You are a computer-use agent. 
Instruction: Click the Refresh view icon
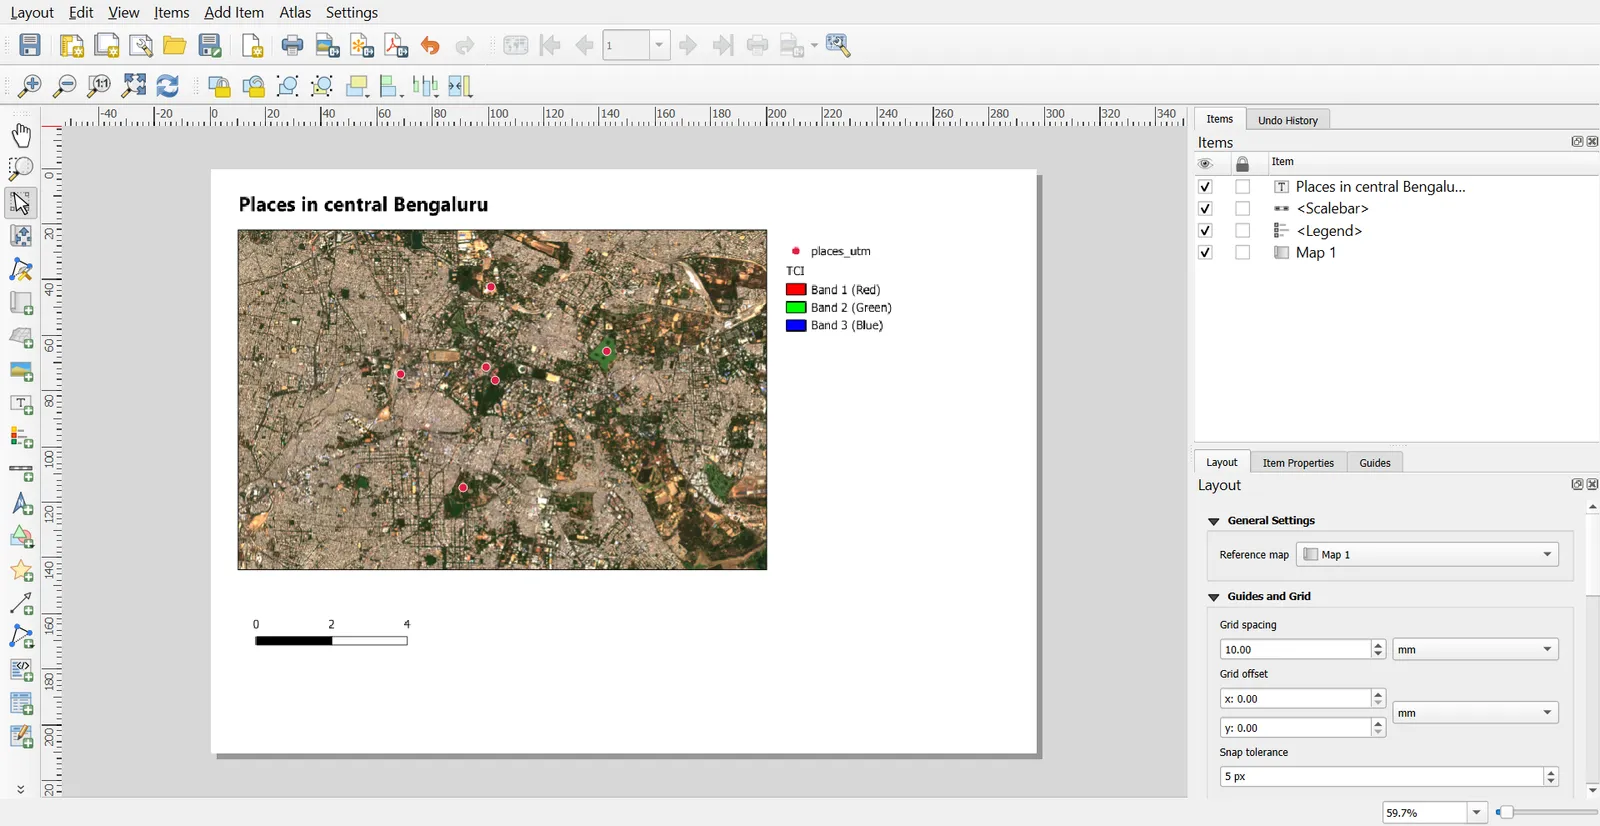[x=168, y=86]
